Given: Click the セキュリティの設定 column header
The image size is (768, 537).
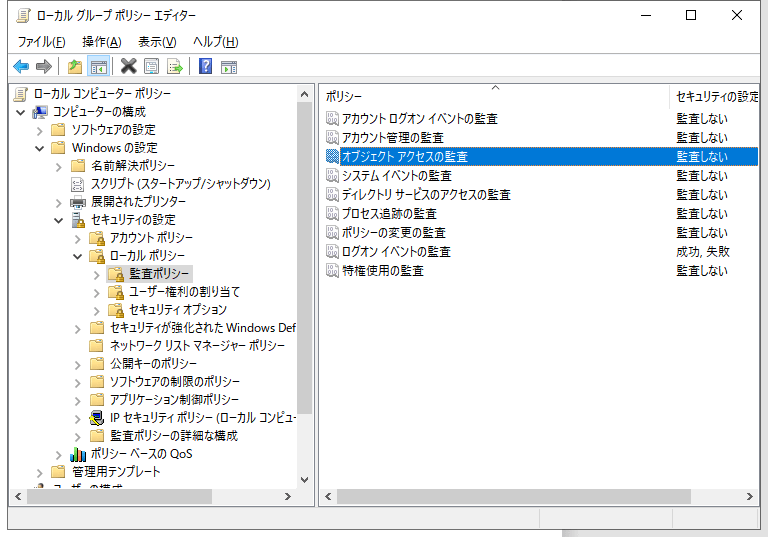Looking at the screenshot, I should [x=716, y=97].
